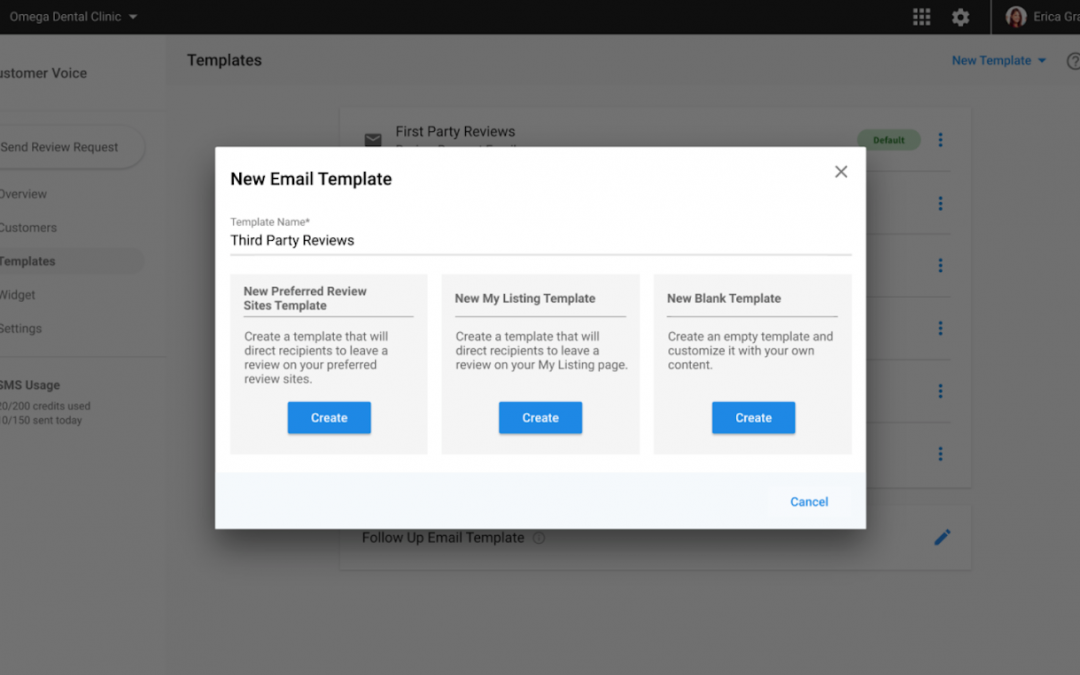
Task: Create a Blank template
Action: pos(754,417)
